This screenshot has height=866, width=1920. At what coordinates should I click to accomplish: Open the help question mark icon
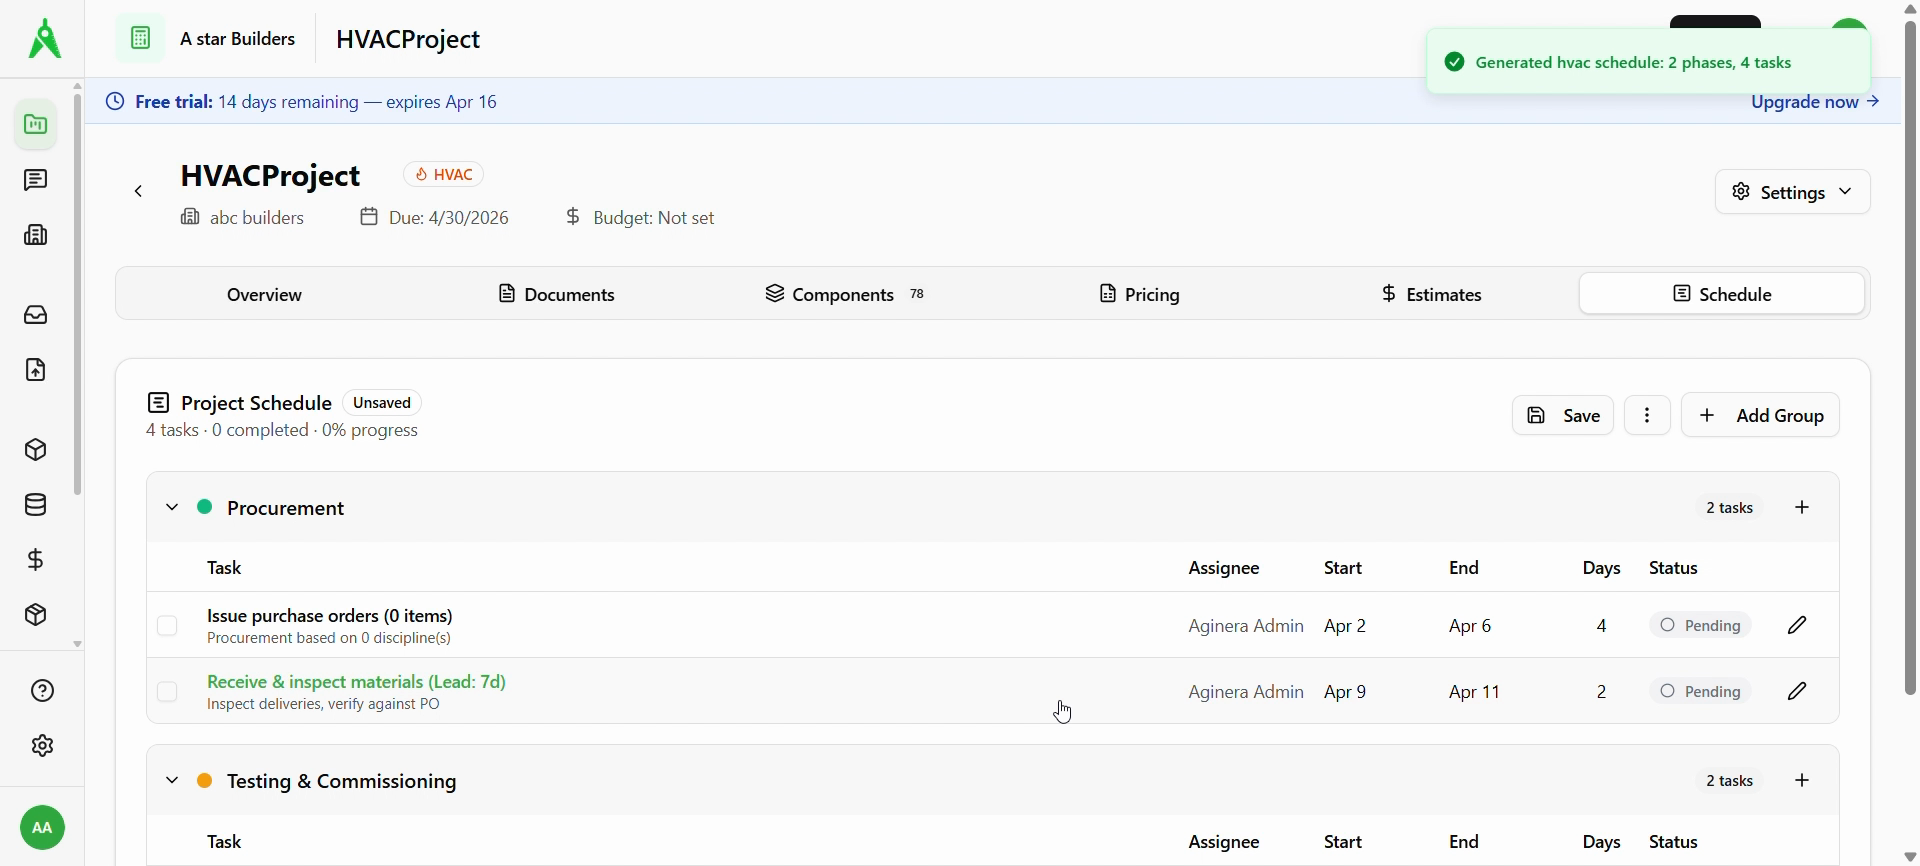(42, 691)
